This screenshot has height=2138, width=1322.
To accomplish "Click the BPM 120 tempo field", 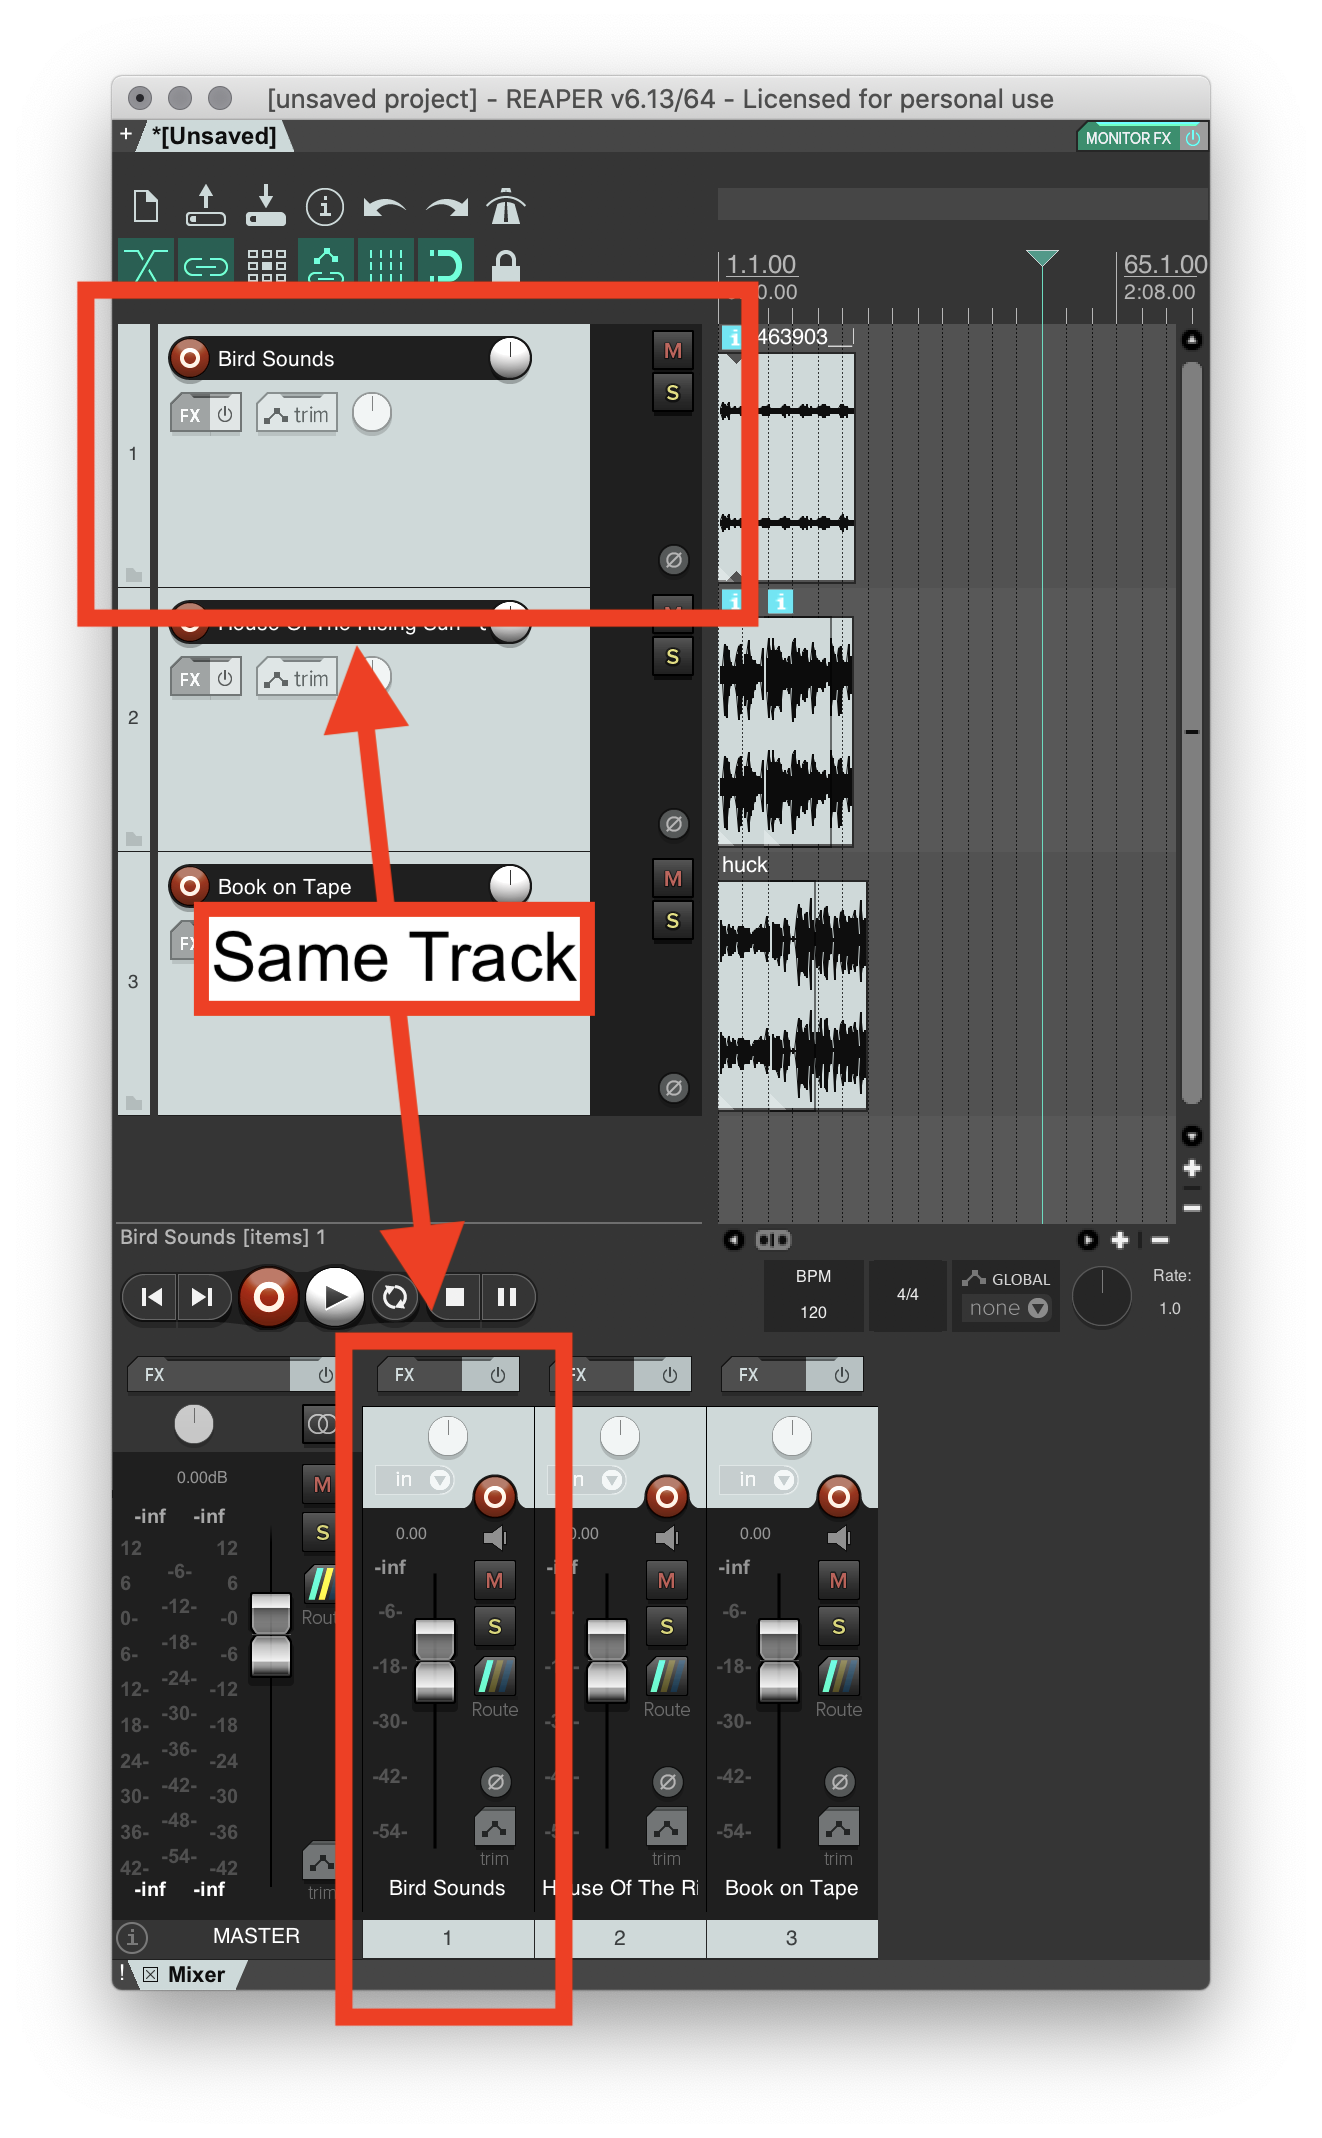I will point(813,1295).
